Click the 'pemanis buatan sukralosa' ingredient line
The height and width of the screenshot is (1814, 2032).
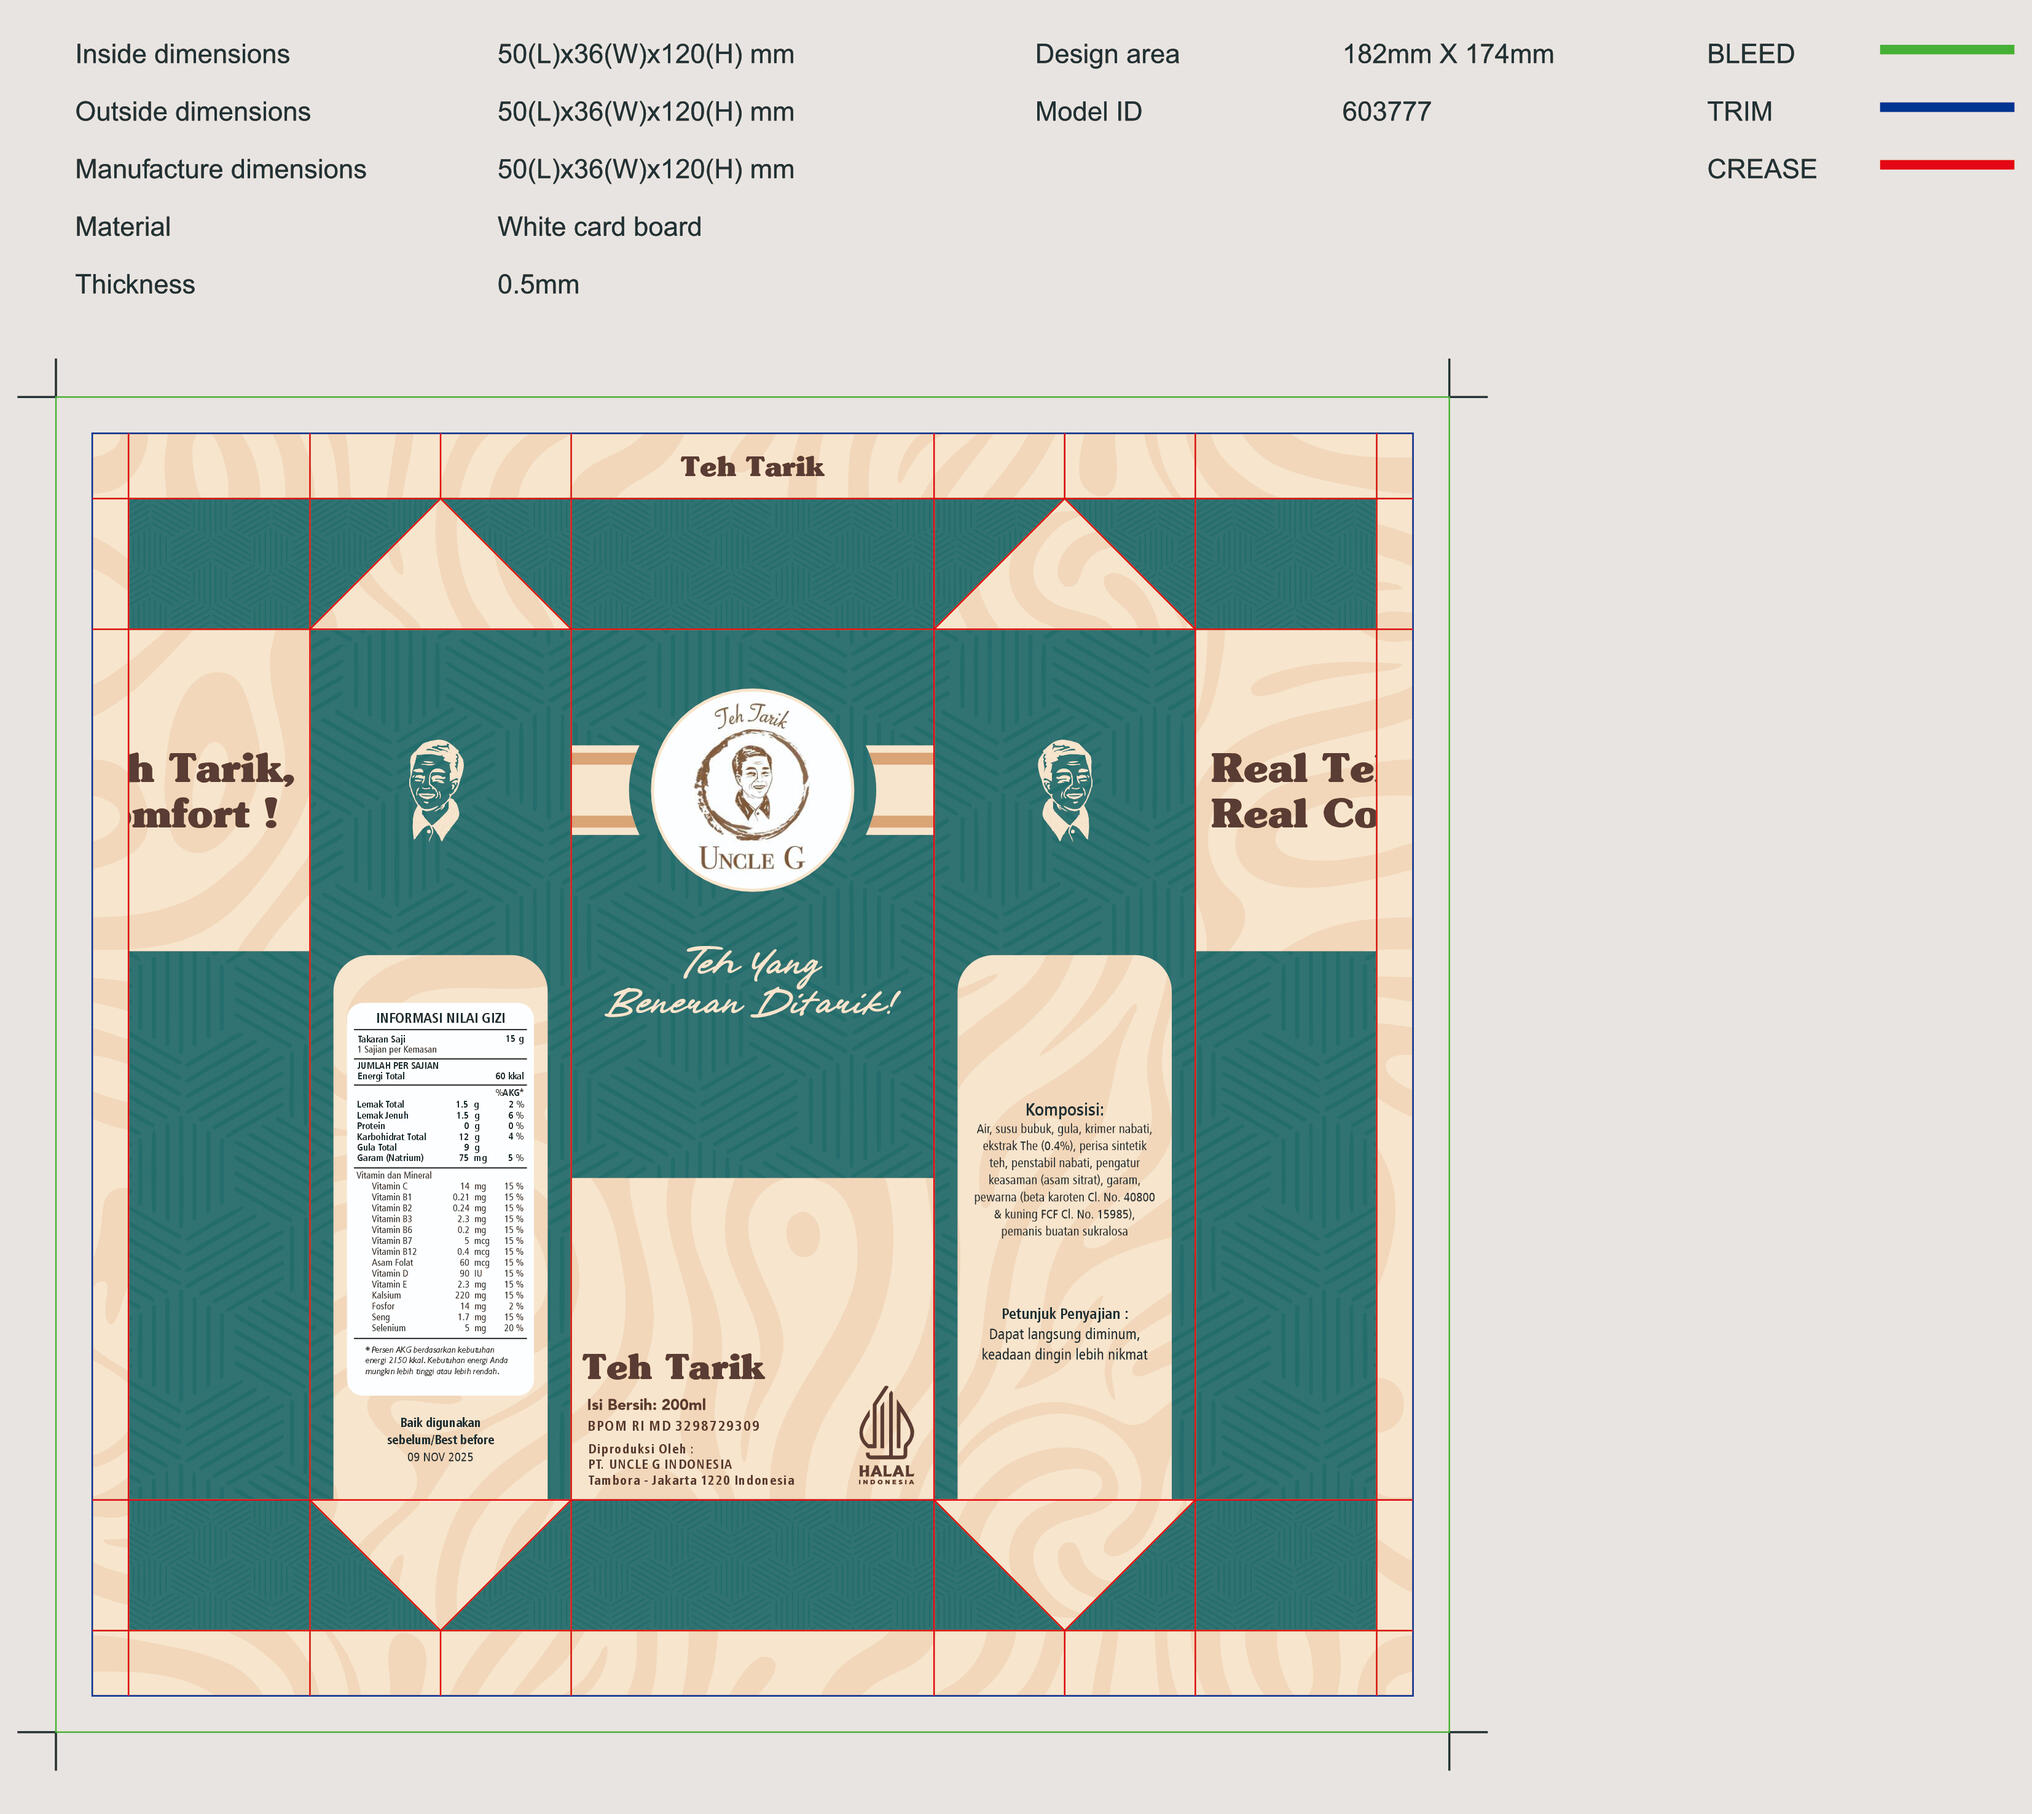[x=1065, y=1232]
